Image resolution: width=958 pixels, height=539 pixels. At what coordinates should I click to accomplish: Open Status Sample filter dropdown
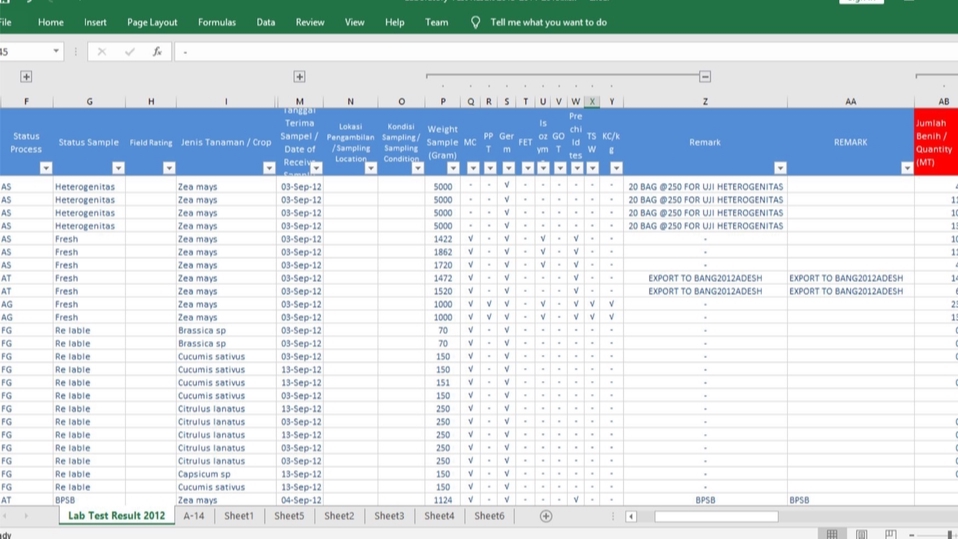click(x=118, y=168)
